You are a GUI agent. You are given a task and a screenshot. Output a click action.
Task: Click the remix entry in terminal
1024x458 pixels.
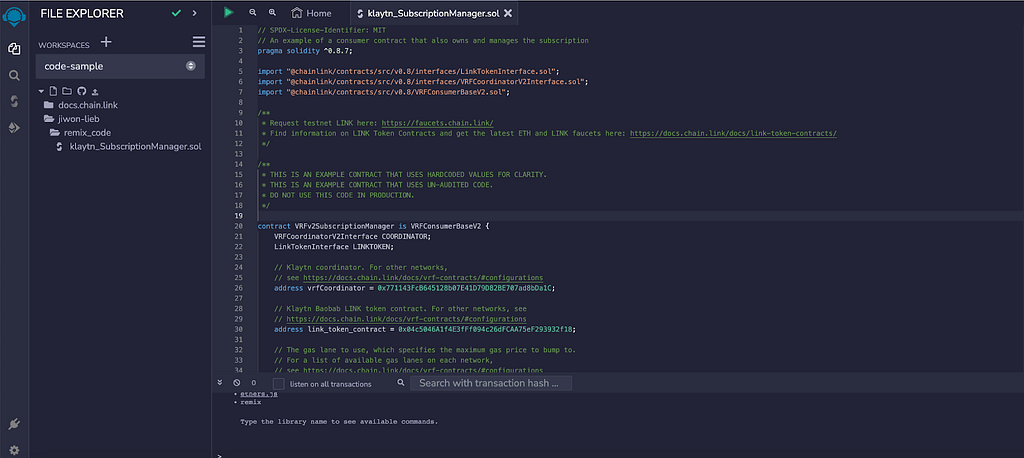(251, 402)
